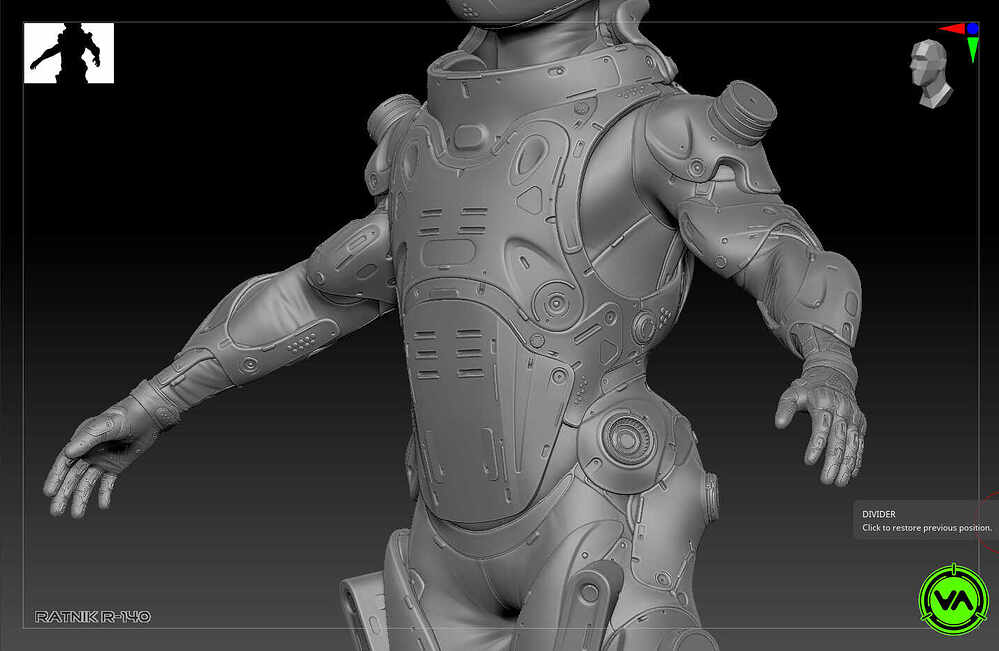The image size is (999, 651).
Task: Click the RATNIK R-140 title label
Action: pyautogui.click(x=93, y=617)
